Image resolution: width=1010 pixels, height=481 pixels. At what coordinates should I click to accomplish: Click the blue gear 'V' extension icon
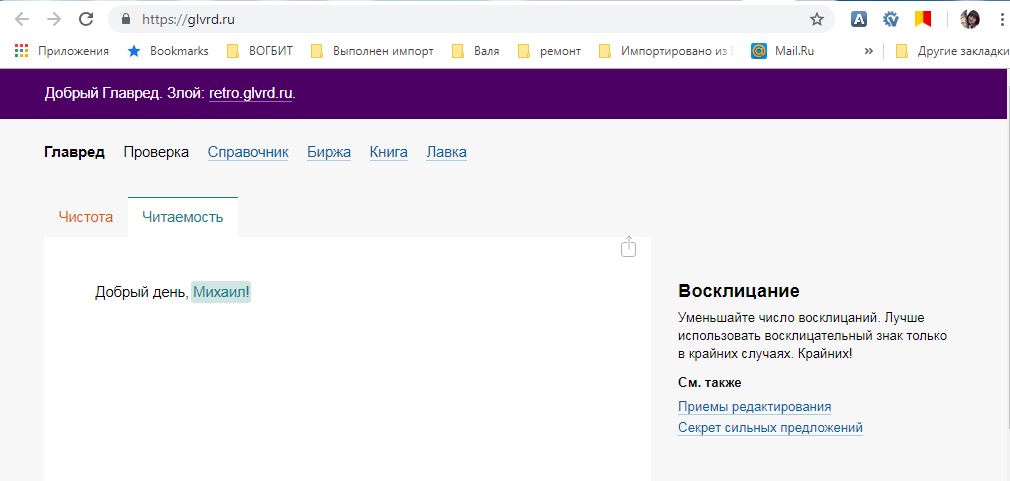pyautogui.click(x=891, y=19)
